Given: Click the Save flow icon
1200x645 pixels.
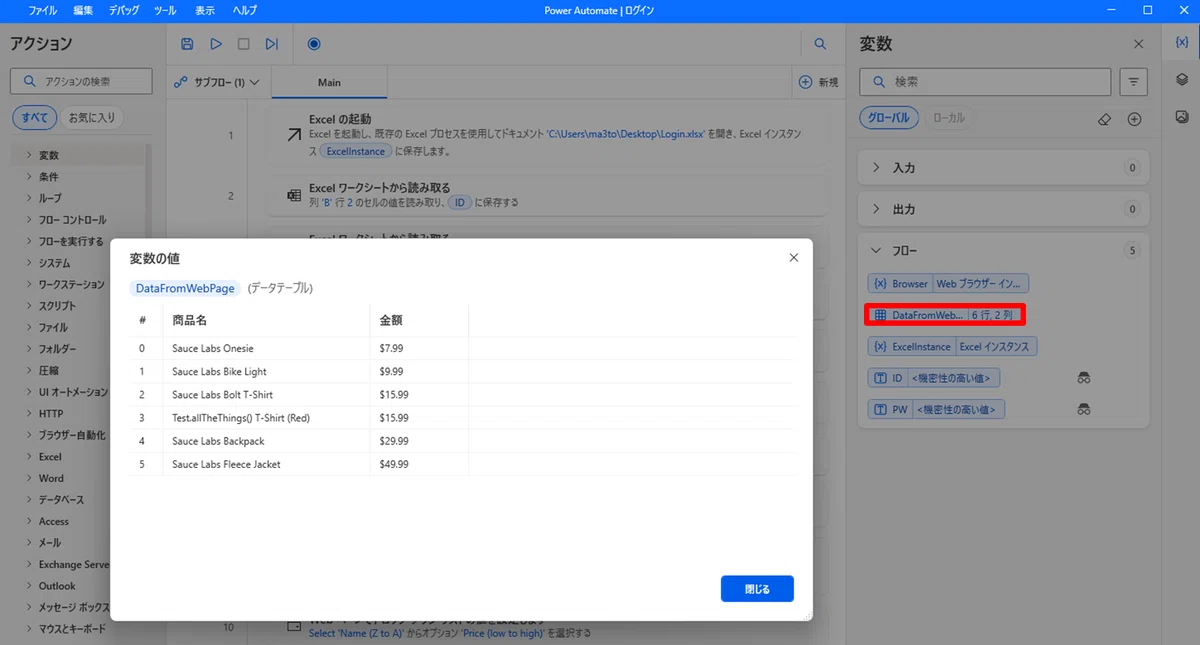Looking at the screenshot, I should point(187,44).
